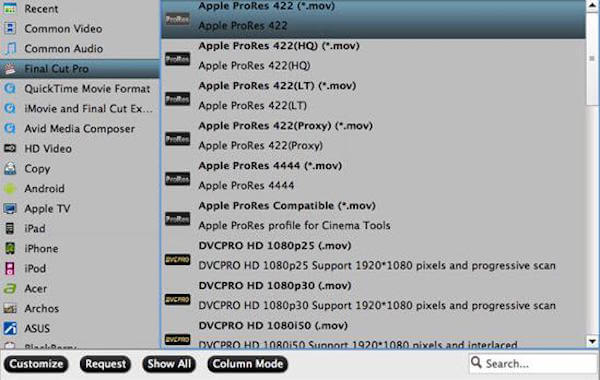Click the DVCPRO icon beside 1080p25 preset
600x380 pixels.
[x=178, y=259]
